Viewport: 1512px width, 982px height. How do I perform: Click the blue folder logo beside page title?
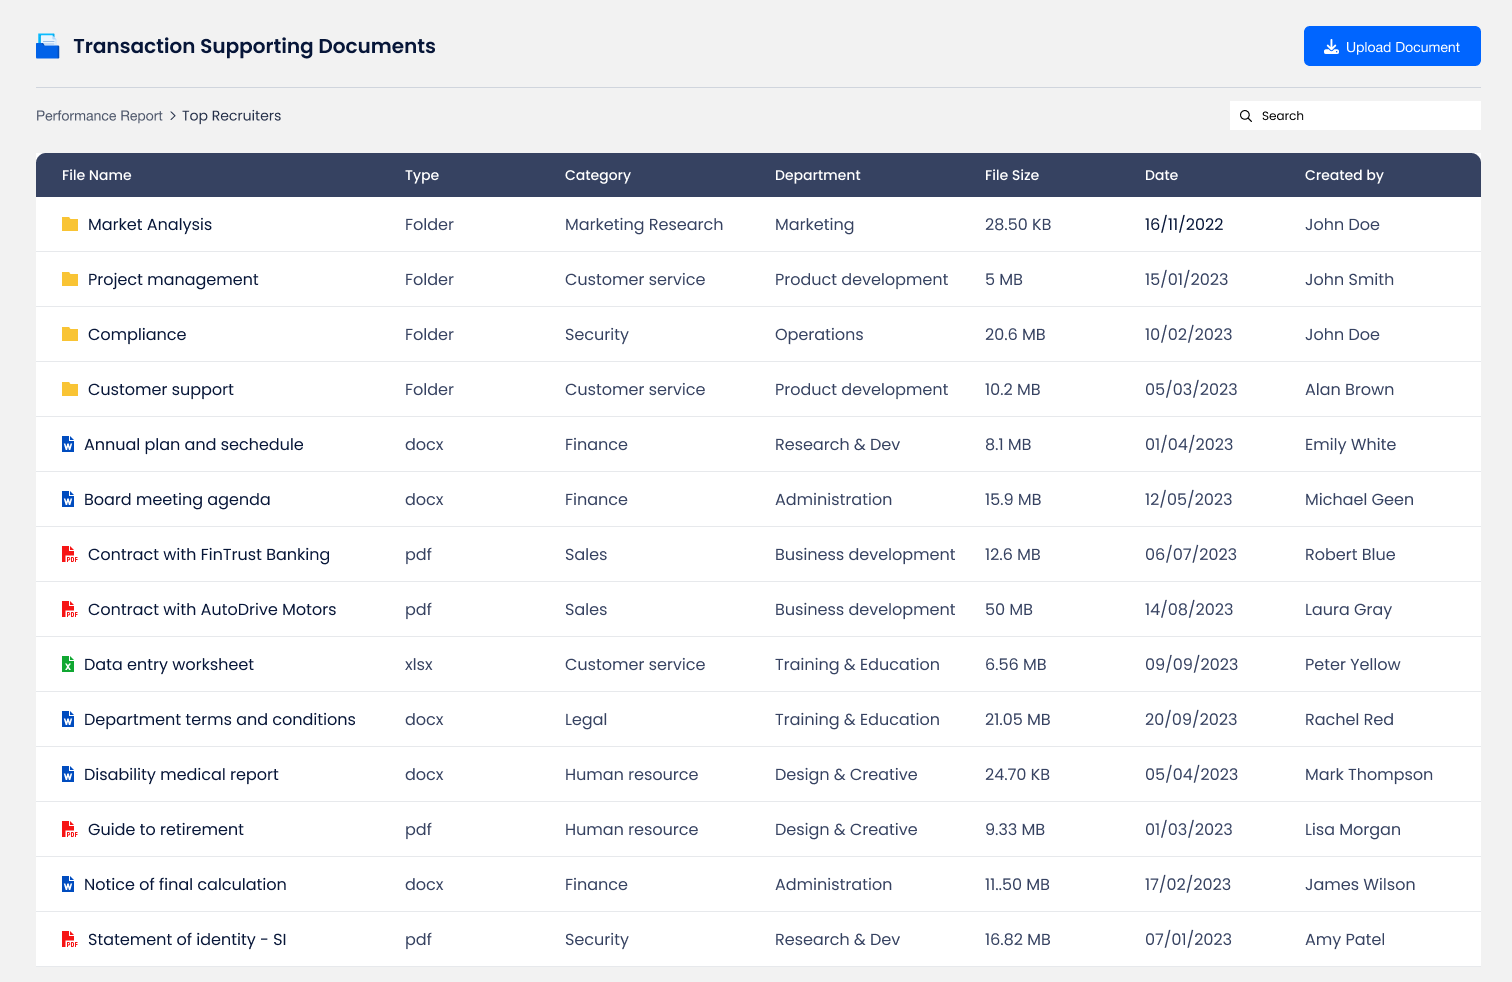pyautogui.click(x=48, y=46)
